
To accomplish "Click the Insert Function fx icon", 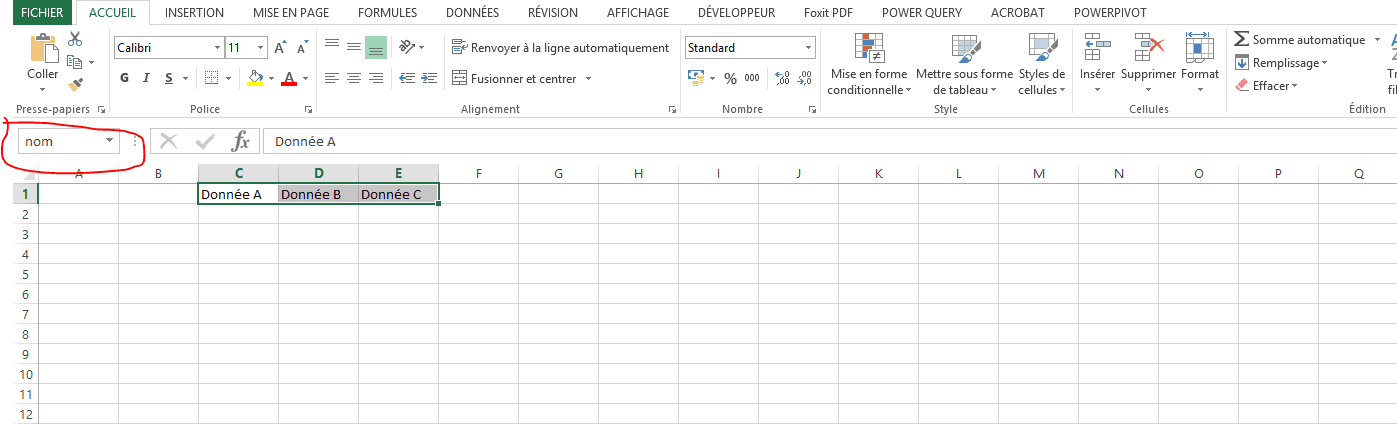I will 241,142.
